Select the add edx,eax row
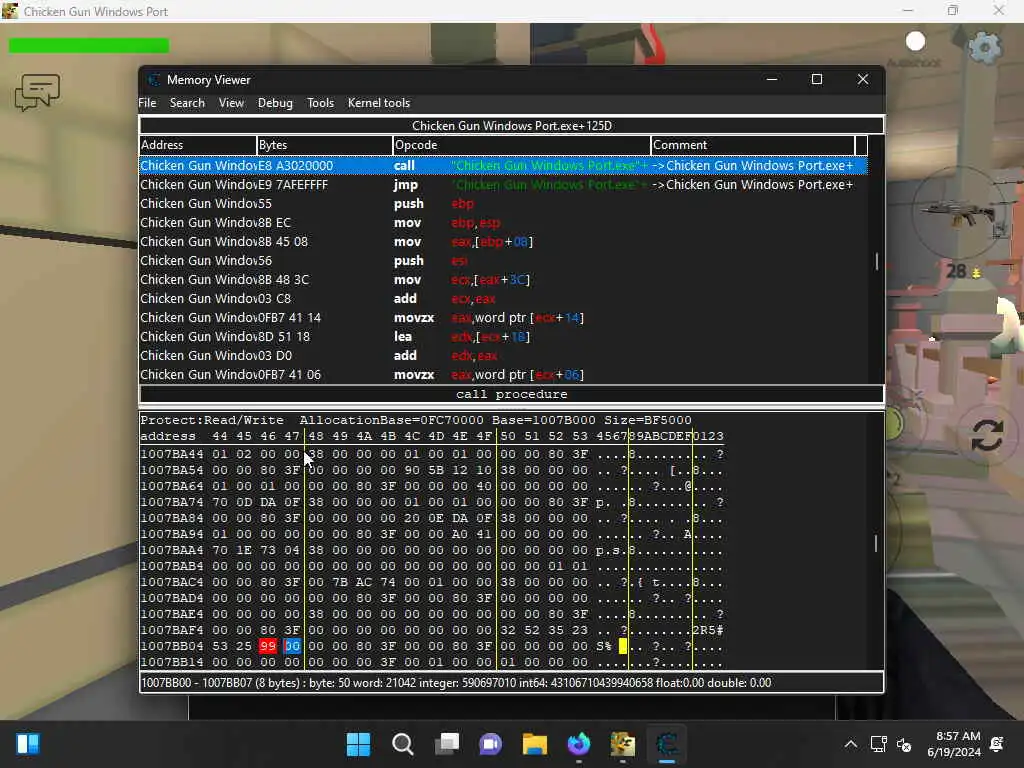Image resolution: width=1024 pixels, height=768 pixels. tap(503, 355)
